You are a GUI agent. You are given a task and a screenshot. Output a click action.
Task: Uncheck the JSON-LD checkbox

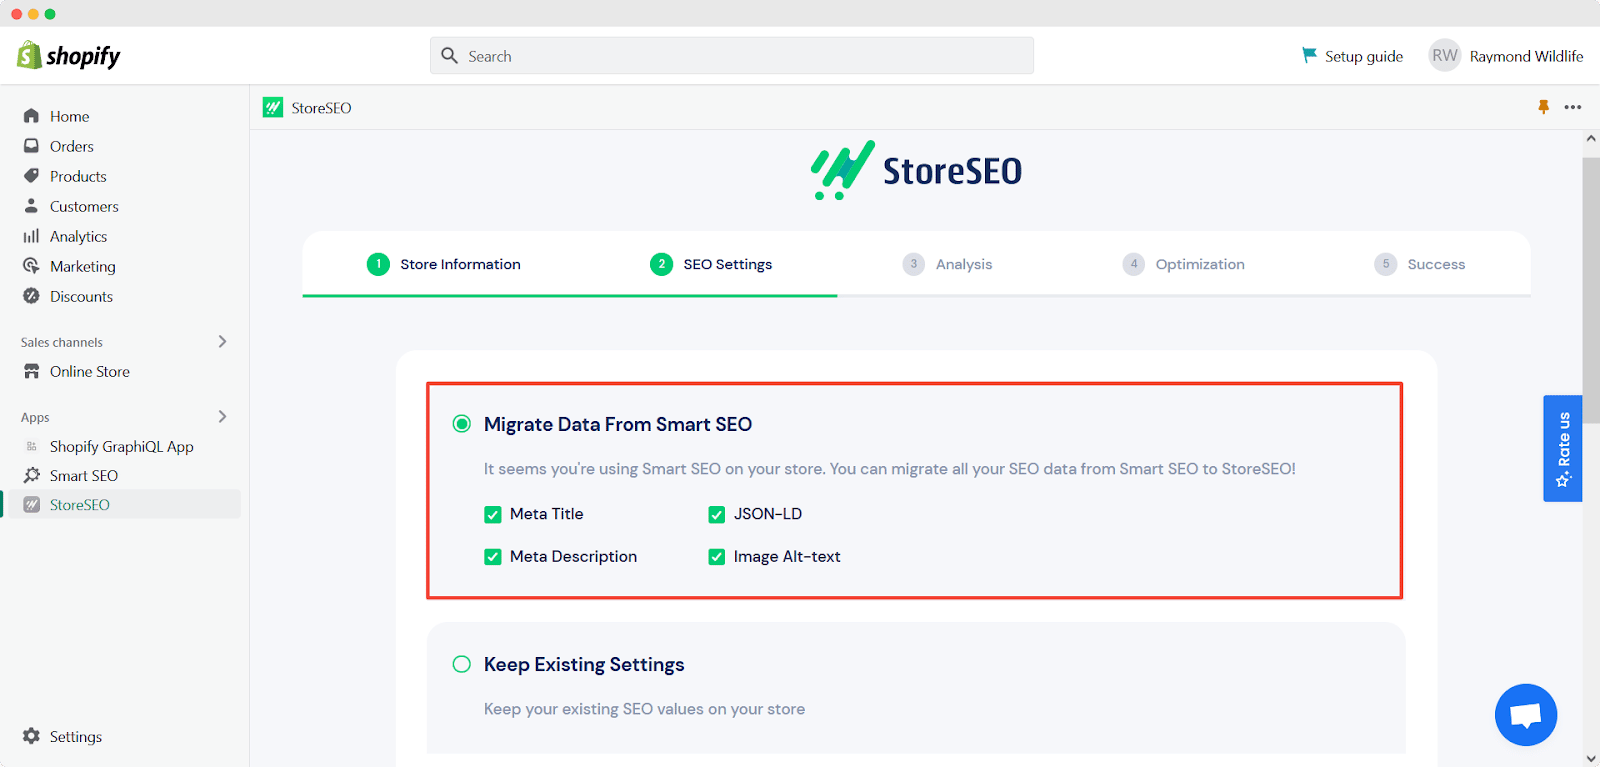717,514
